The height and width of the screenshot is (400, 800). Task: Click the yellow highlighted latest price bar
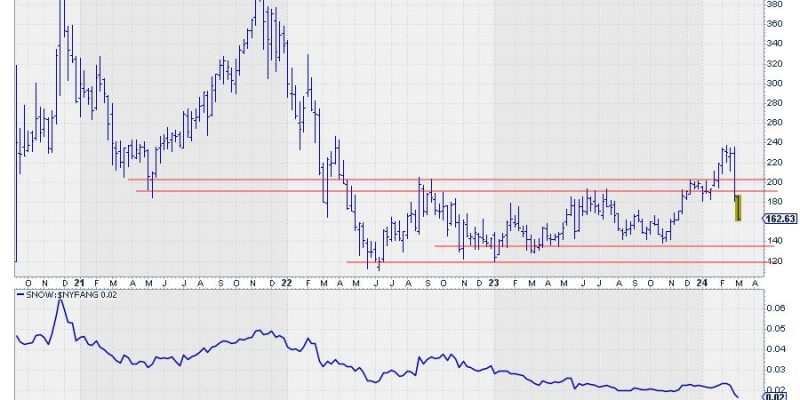[x=738, y=208]
